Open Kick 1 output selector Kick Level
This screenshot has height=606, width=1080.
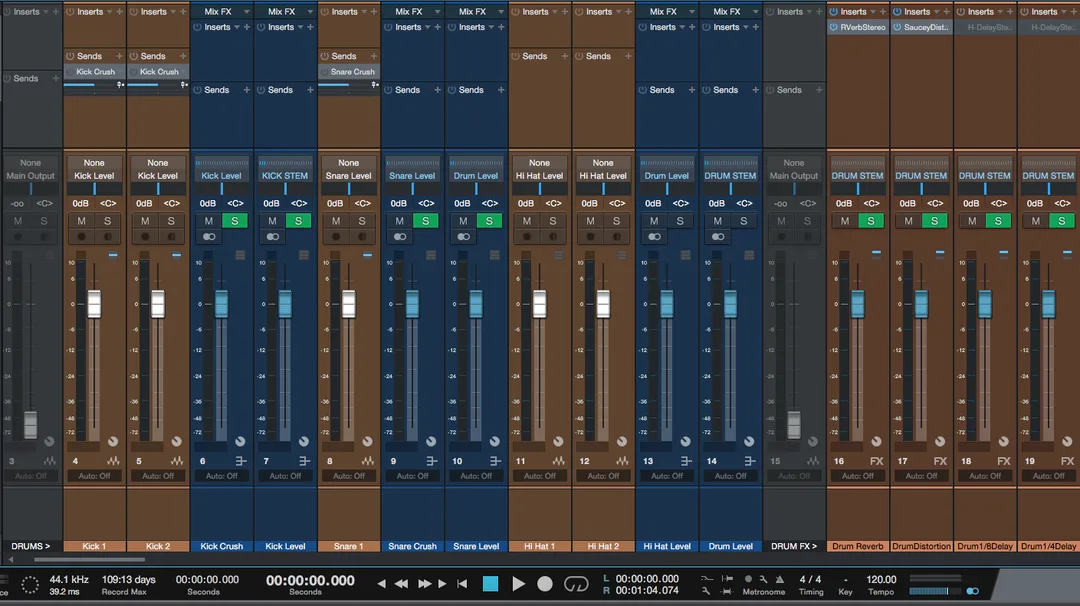pyautogui.click(x=94, y=176)
